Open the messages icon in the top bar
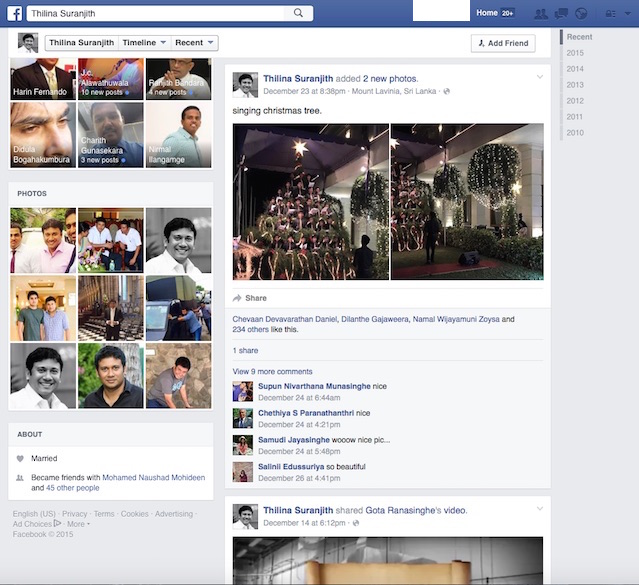The width and height of the screenshot is (639, 585). click(x=561, y=14)
